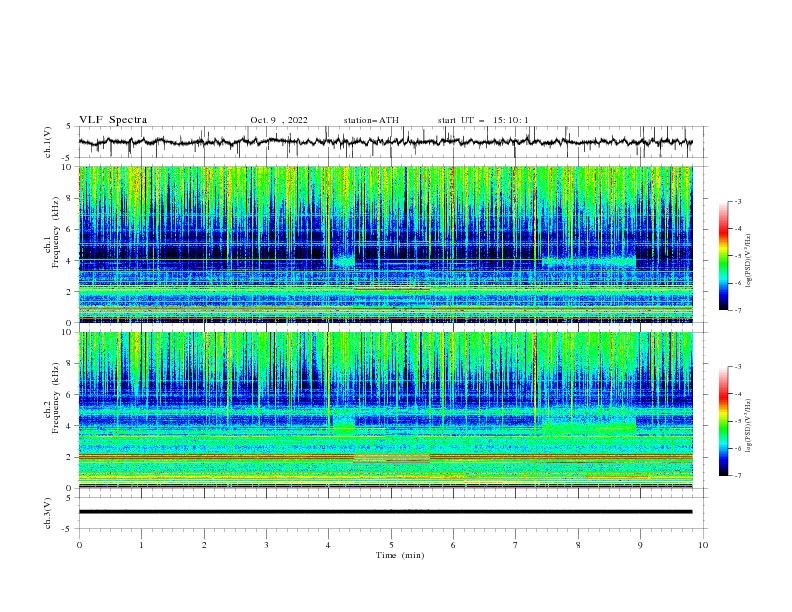
Task: Click time axis tick label "3"
Action: pos(266,545)
